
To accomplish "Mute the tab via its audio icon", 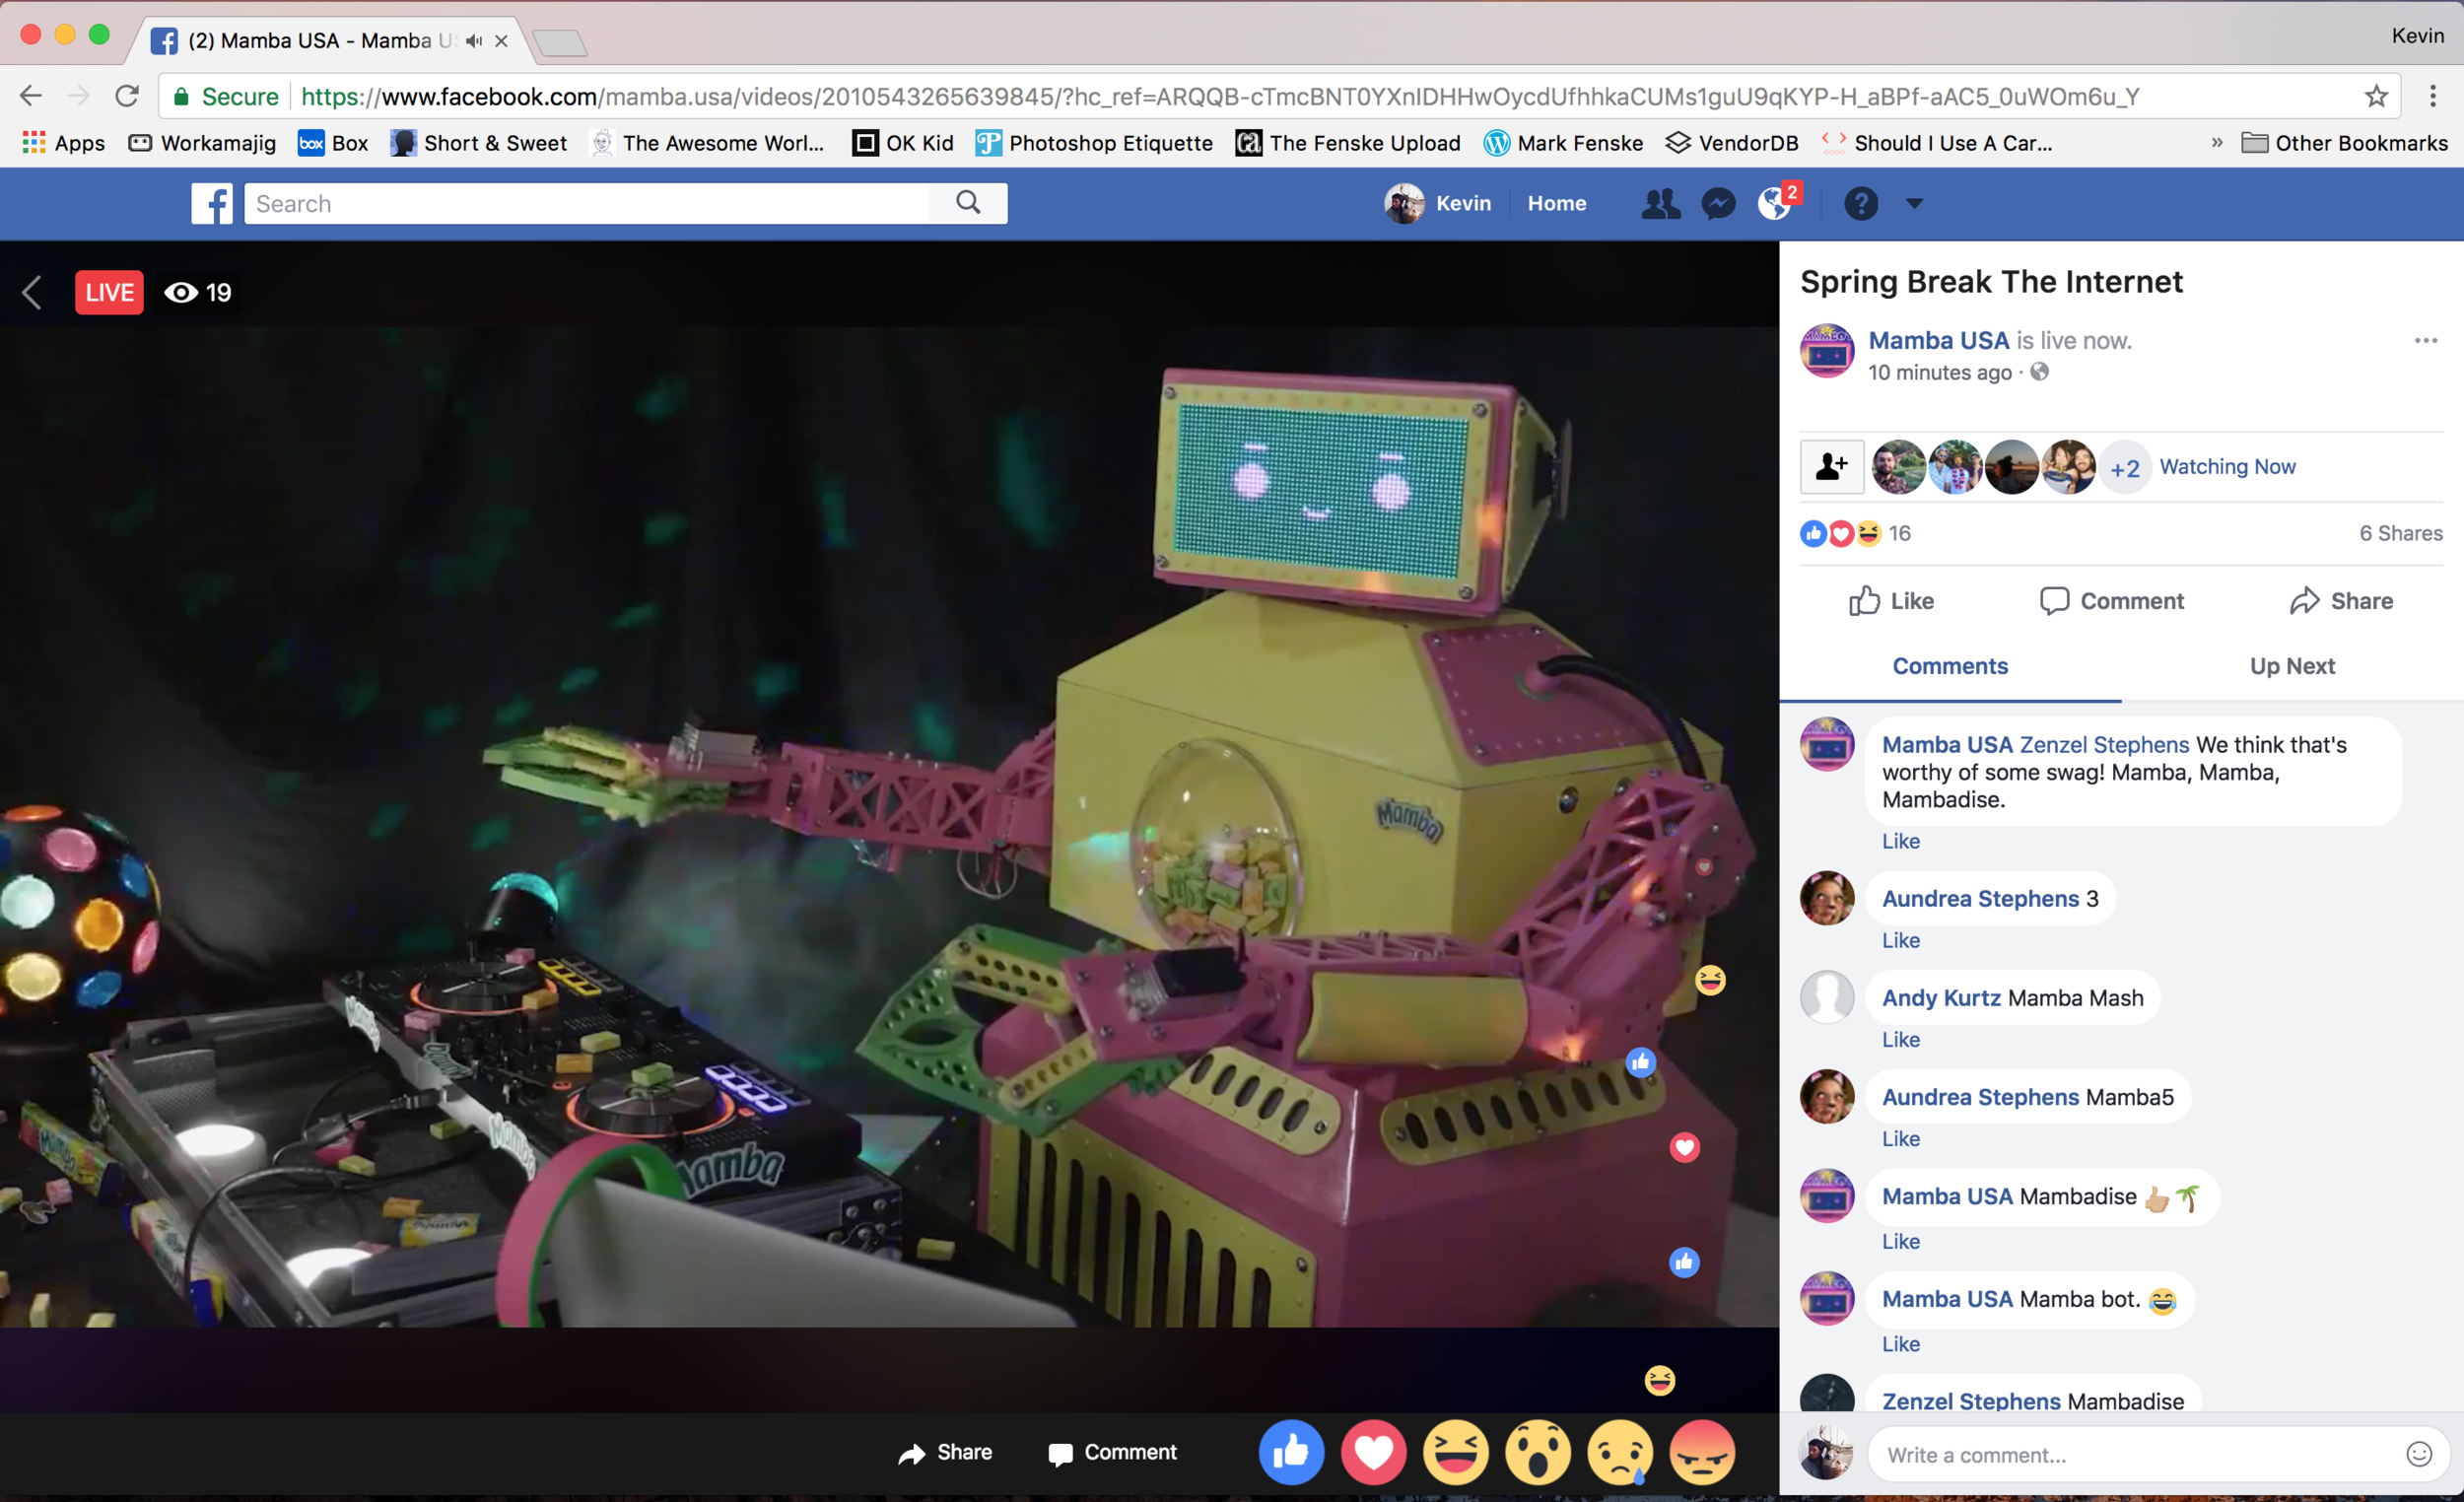I will point(474,41).
